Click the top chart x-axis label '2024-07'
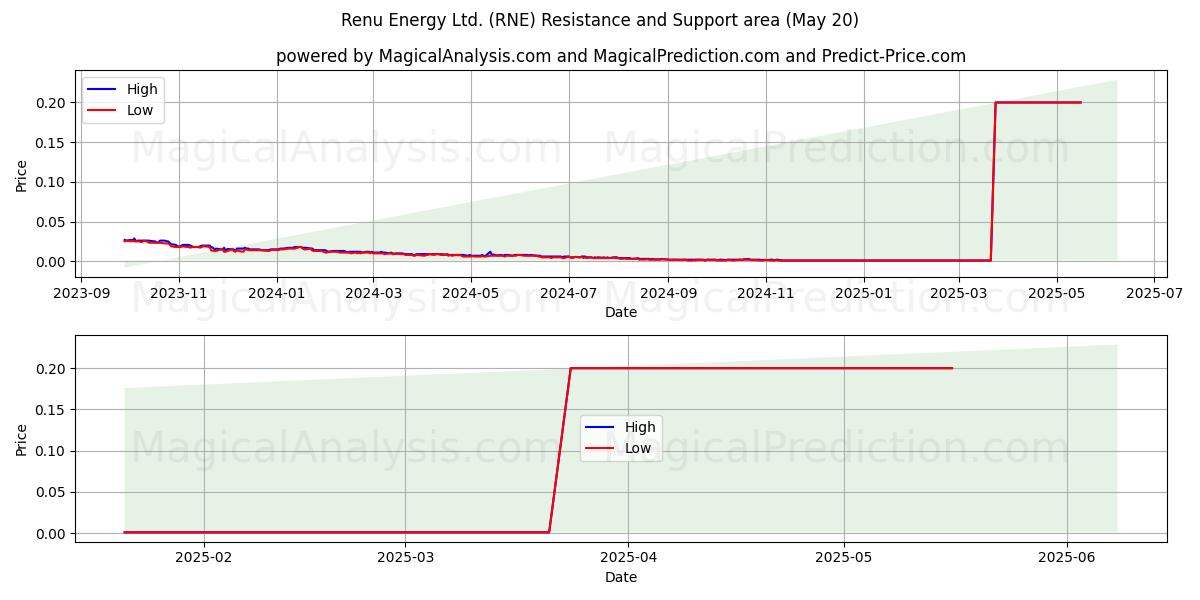The height and width of the screenshot is (600, 1200). pyautogui.click(x=569, y=292)
